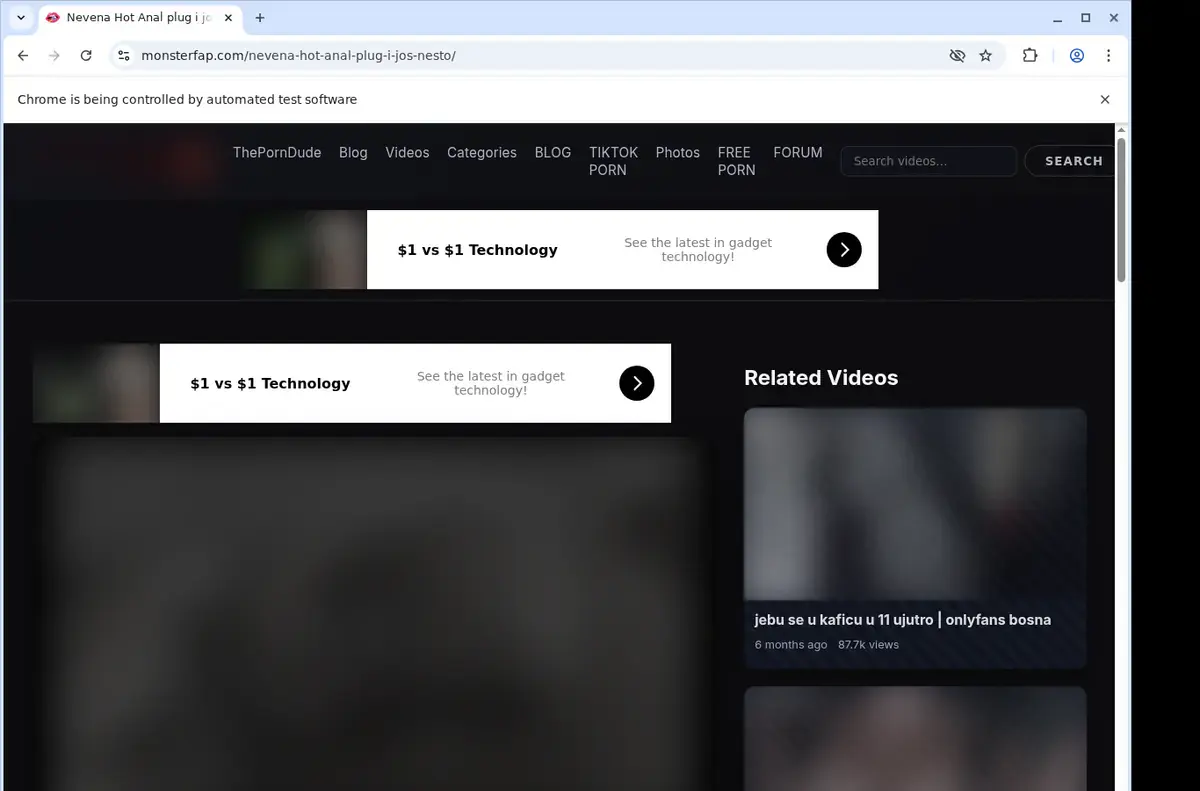
Task: Open a new browser tab
Action: [260, 17]
